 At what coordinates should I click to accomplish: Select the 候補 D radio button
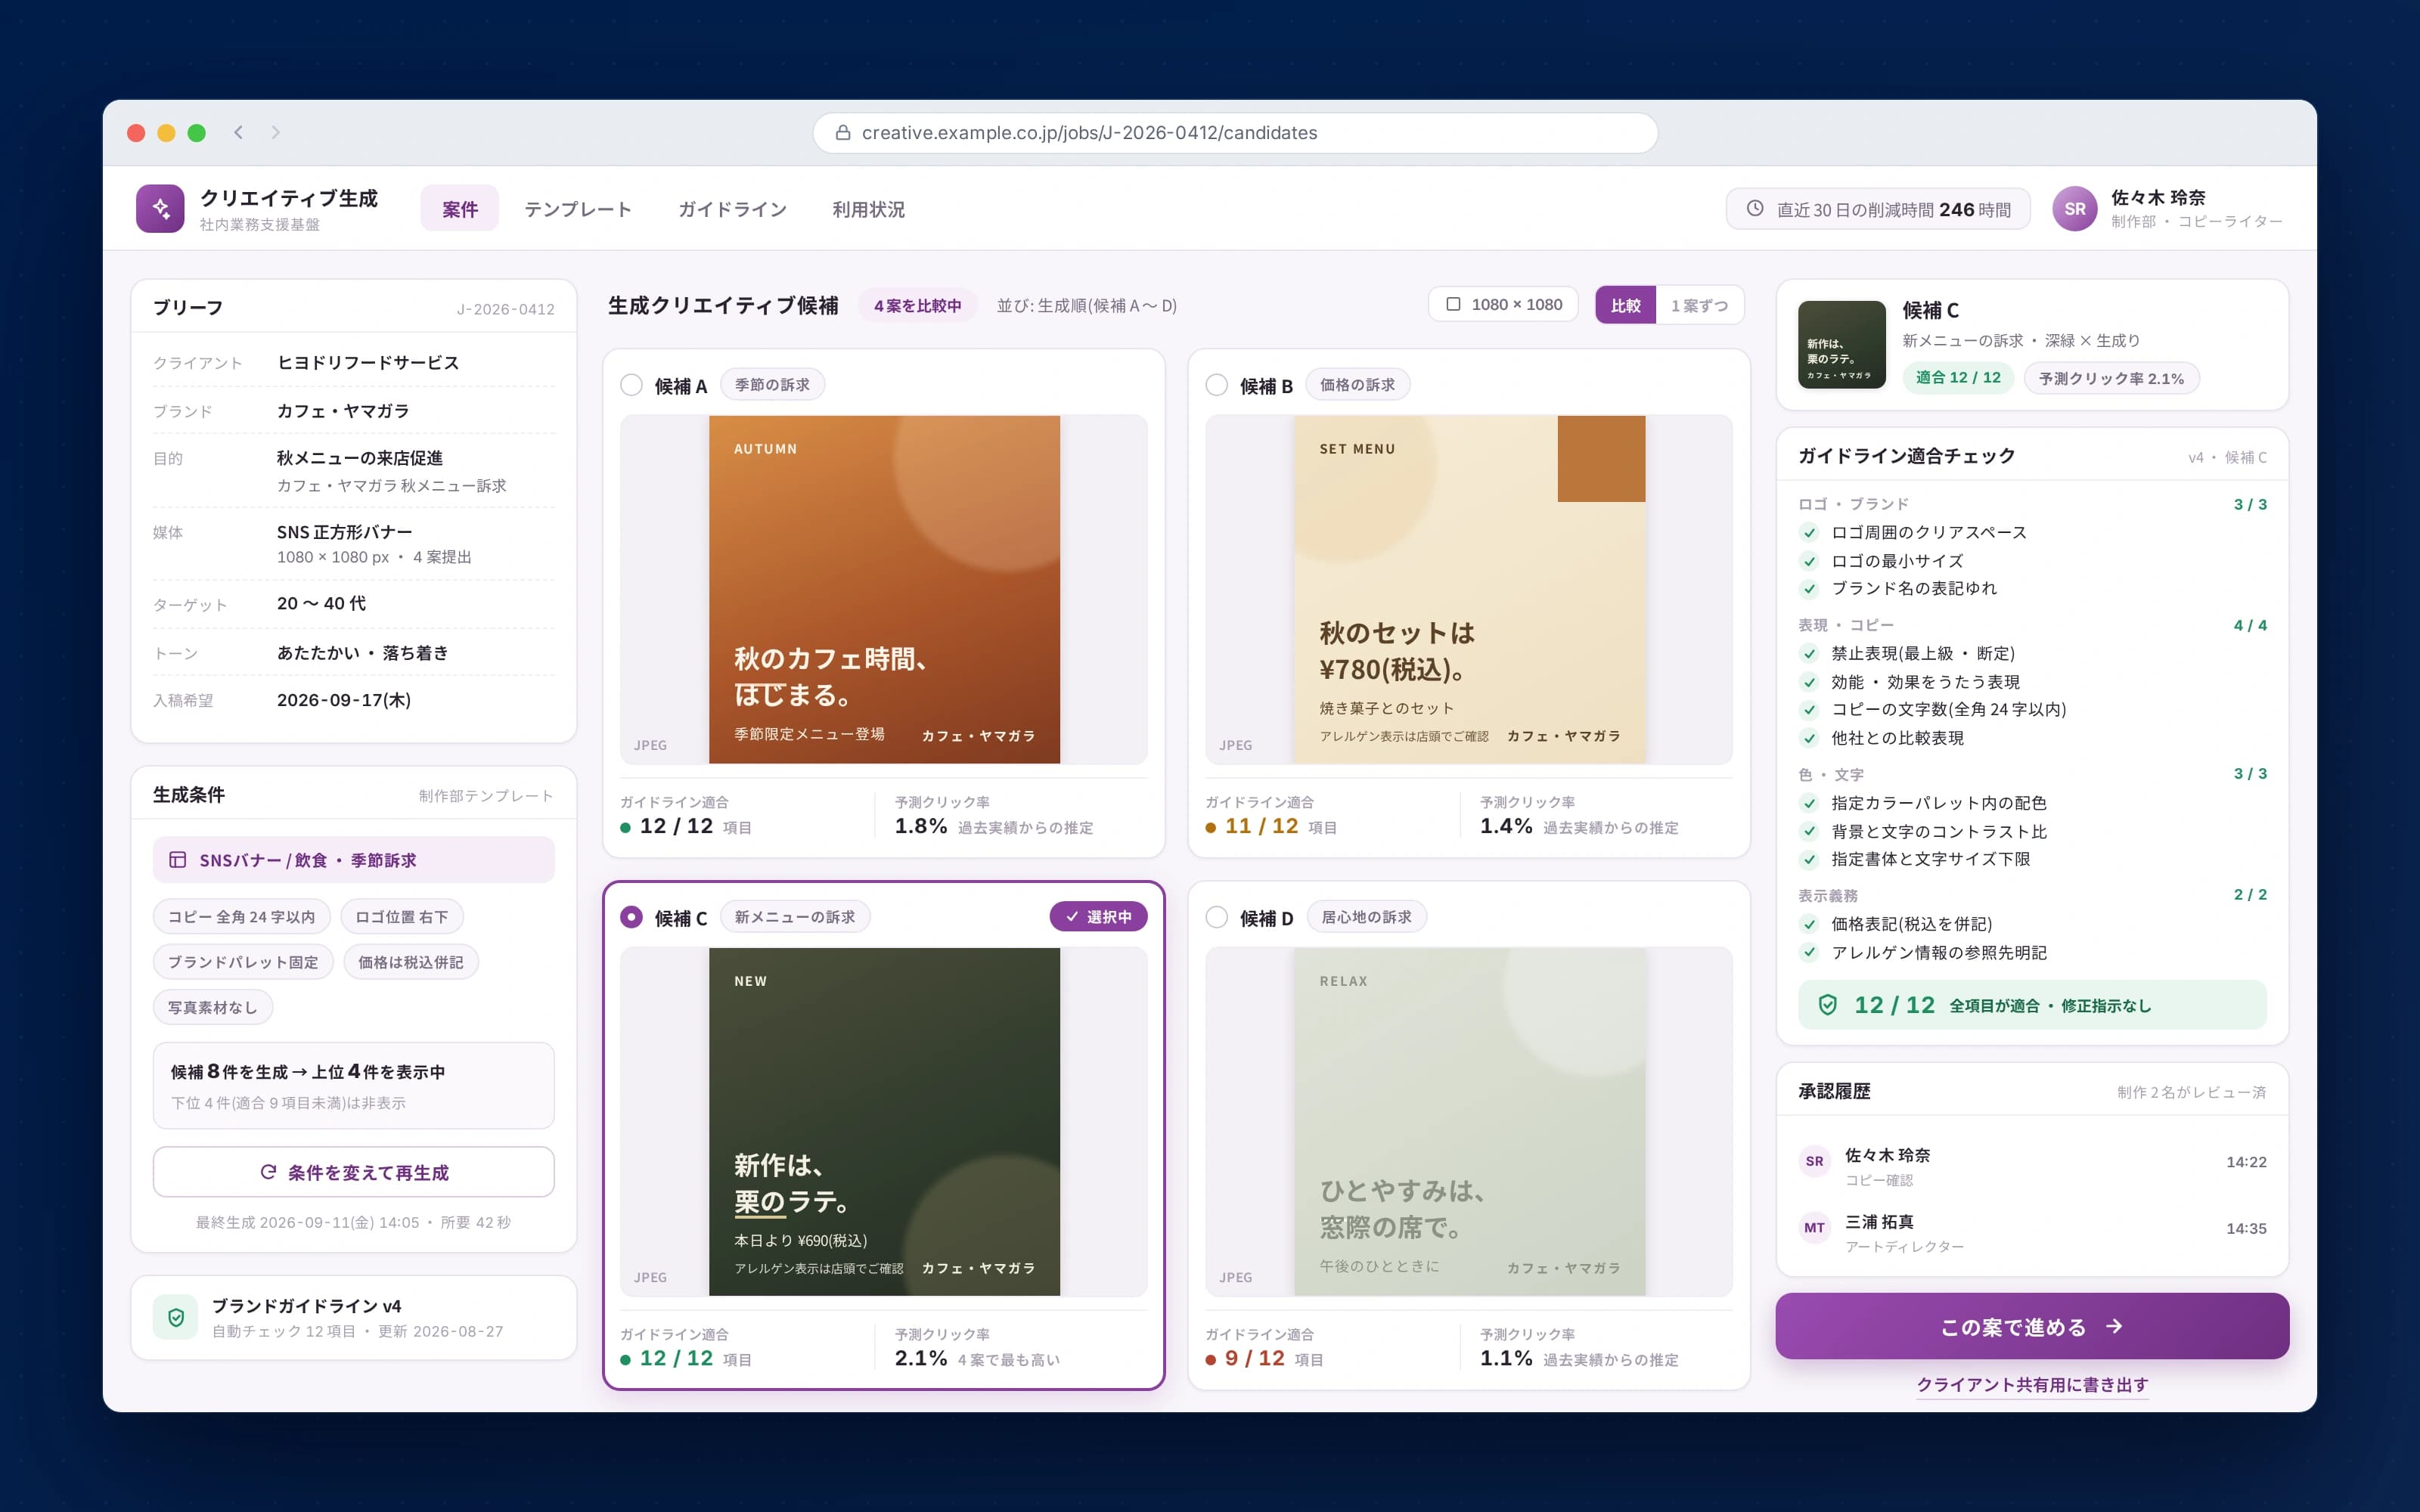(x=1216, y=917)
